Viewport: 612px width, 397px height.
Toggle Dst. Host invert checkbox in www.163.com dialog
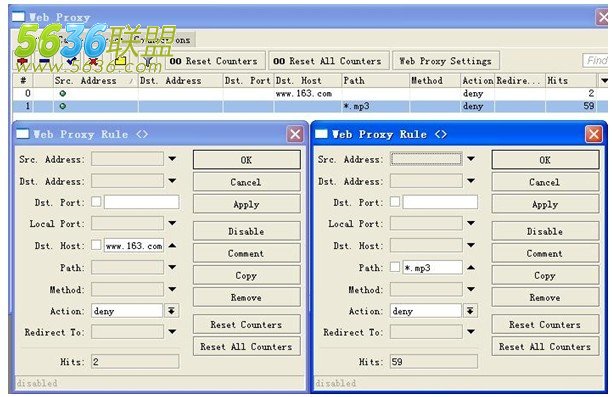[96, 245]
